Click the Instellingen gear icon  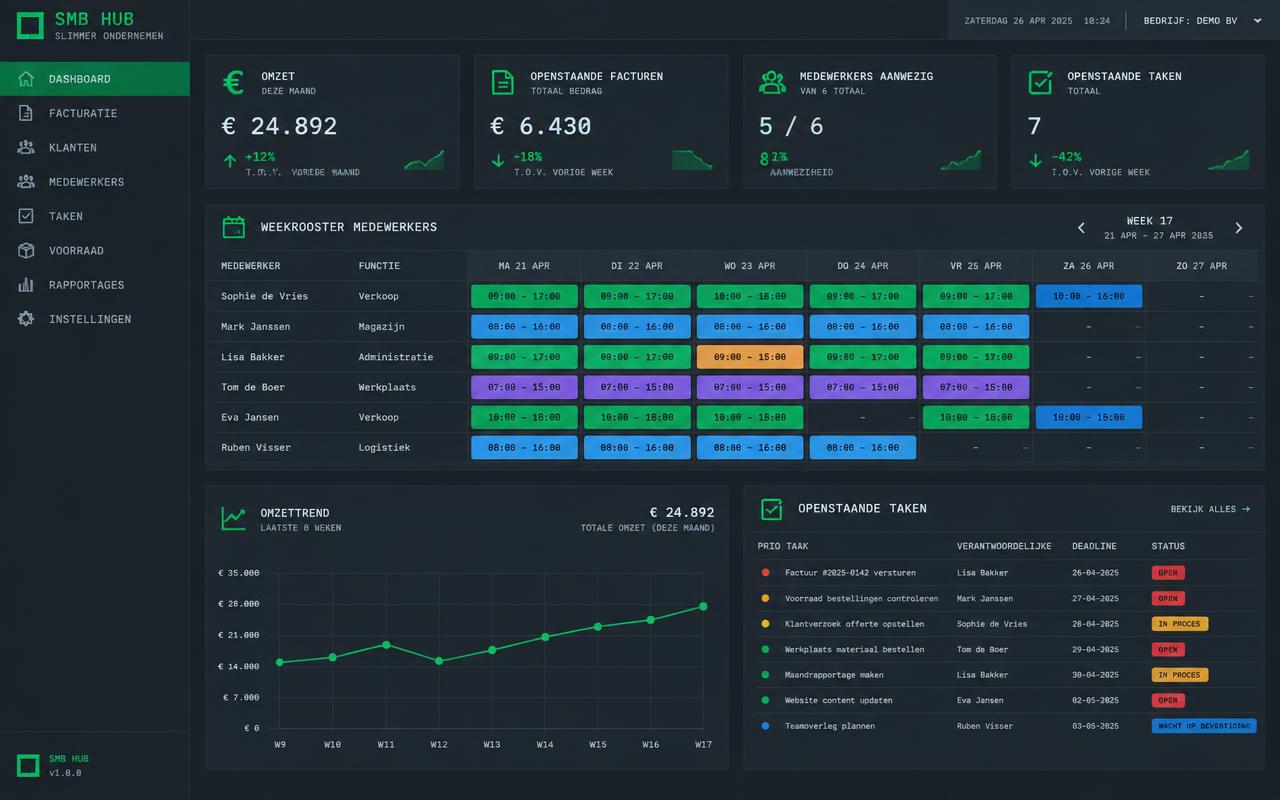coord(26,319)
